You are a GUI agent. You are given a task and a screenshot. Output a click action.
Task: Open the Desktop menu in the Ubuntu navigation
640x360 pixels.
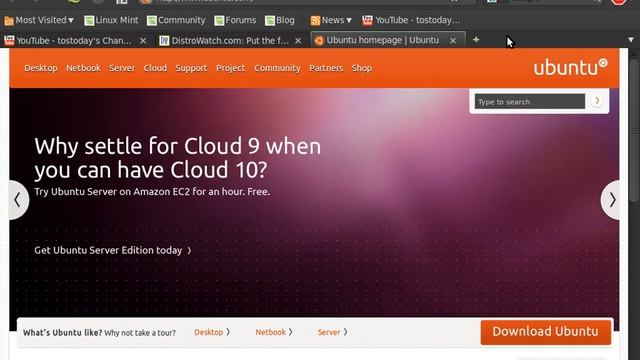pos(41,68)
